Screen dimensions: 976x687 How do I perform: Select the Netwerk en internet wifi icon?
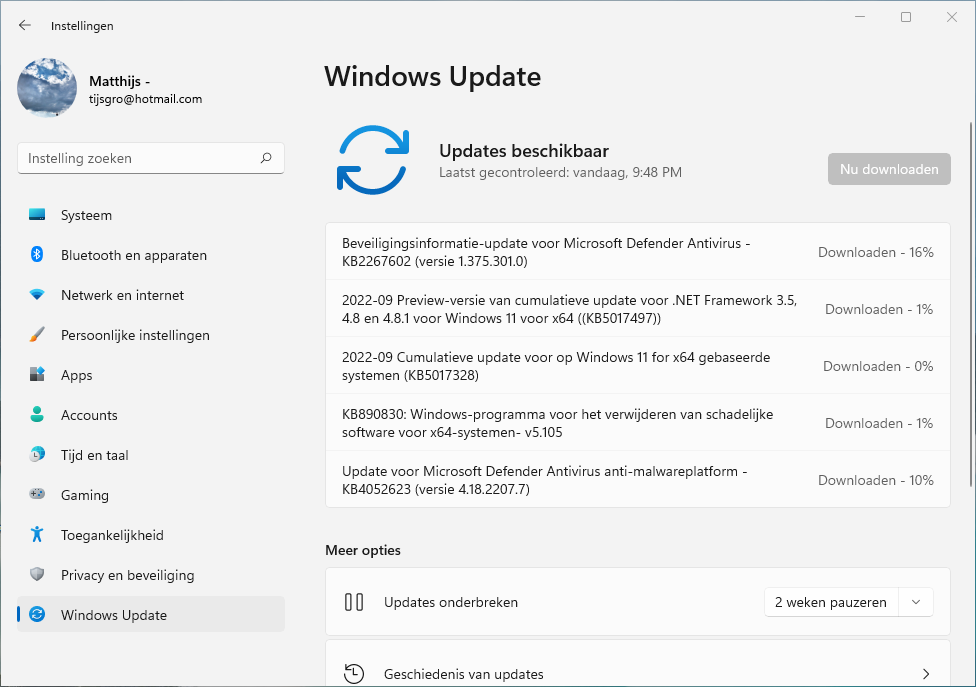pyautogui.click(x=37, y=295)
